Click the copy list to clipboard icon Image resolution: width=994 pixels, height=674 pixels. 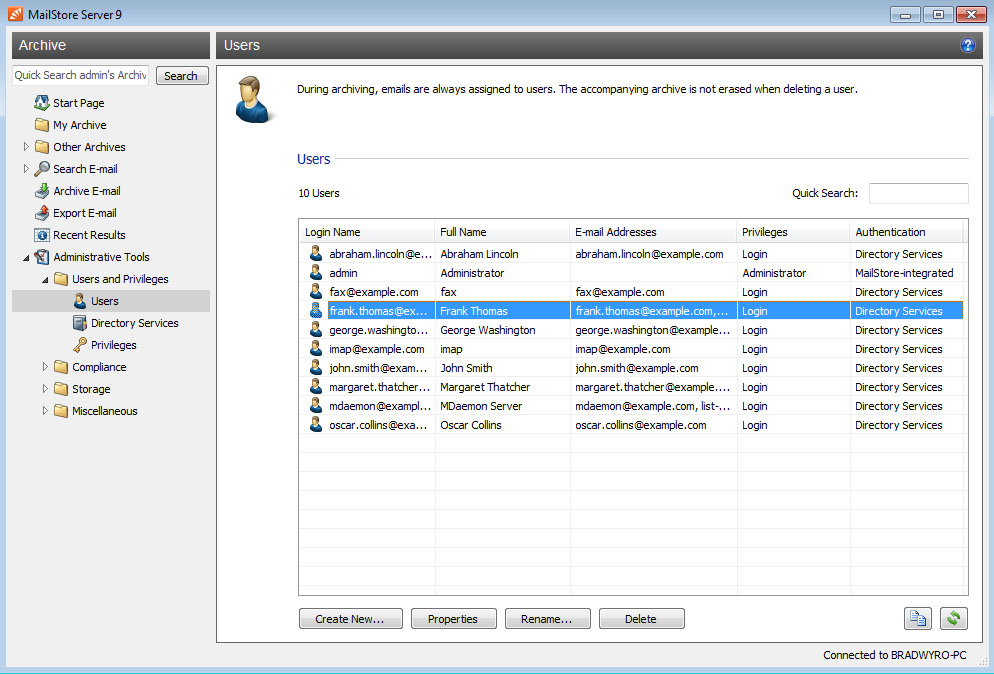(x=918, y=618)
